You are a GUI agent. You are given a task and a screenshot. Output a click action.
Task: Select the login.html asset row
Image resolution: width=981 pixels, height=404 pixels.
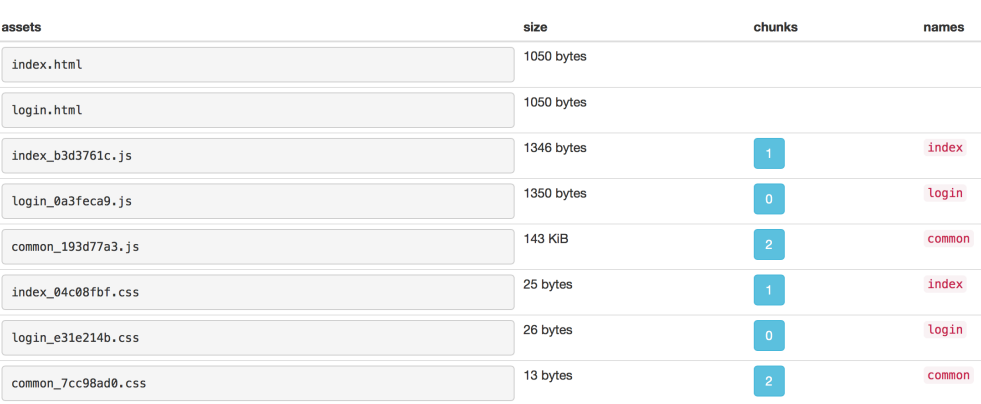258,110
